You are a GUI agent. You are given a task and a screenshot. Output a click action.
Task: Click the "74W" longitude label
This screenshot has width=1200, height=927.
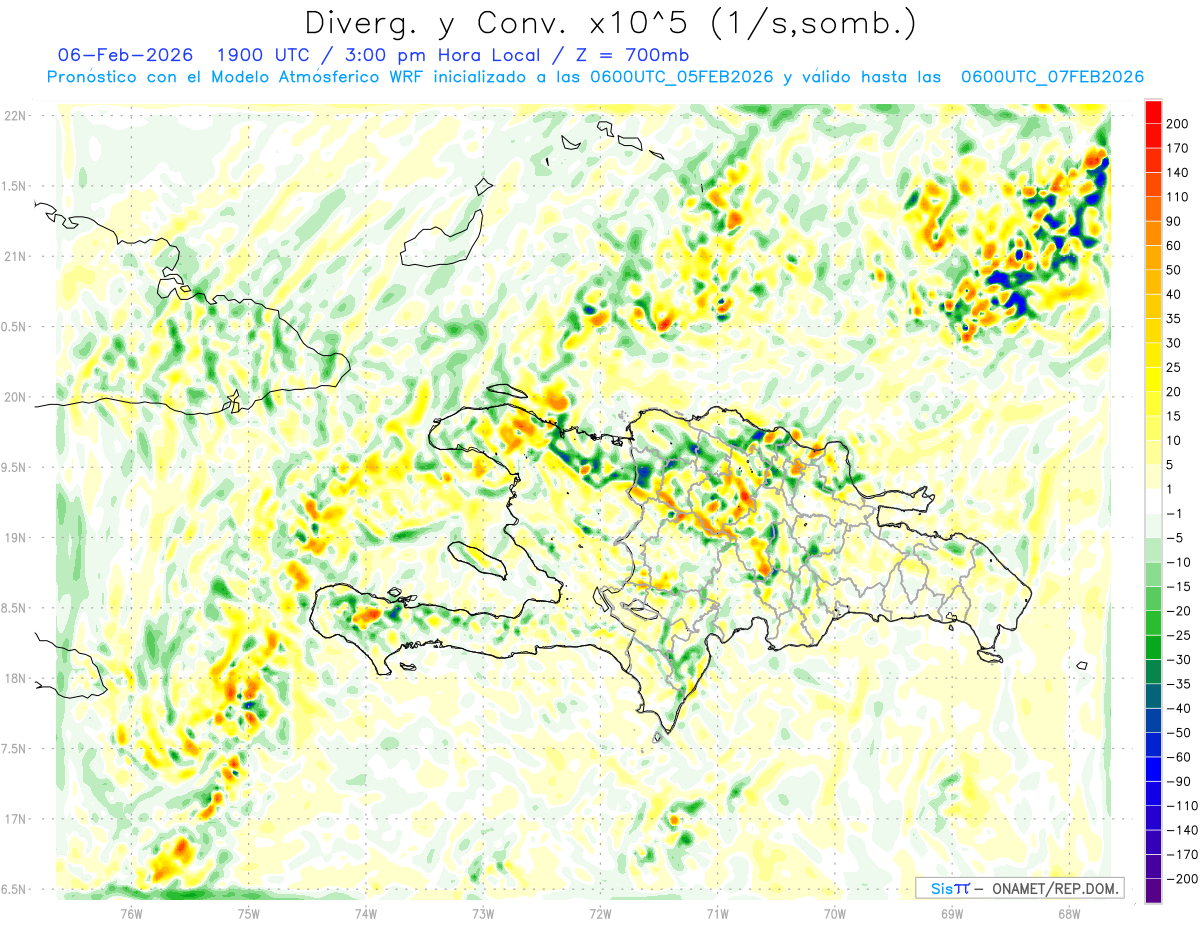tap(366, 913)
